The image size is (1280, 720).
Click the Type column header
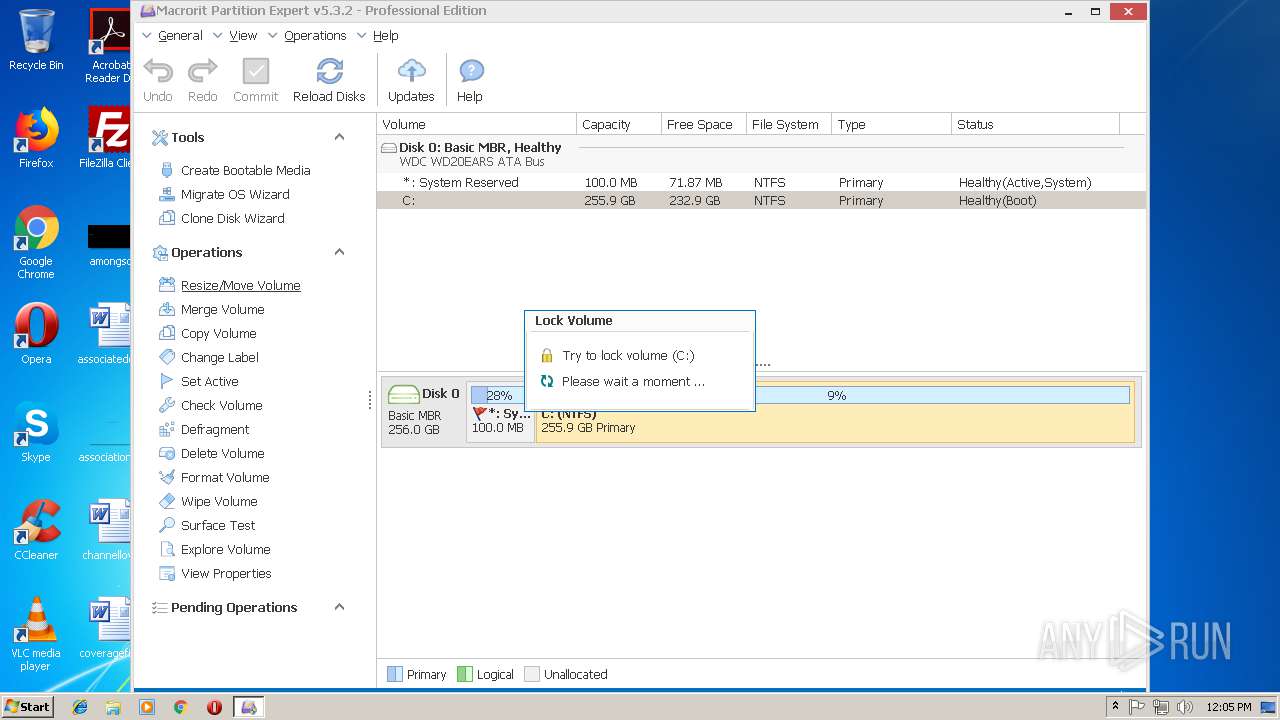892,124
